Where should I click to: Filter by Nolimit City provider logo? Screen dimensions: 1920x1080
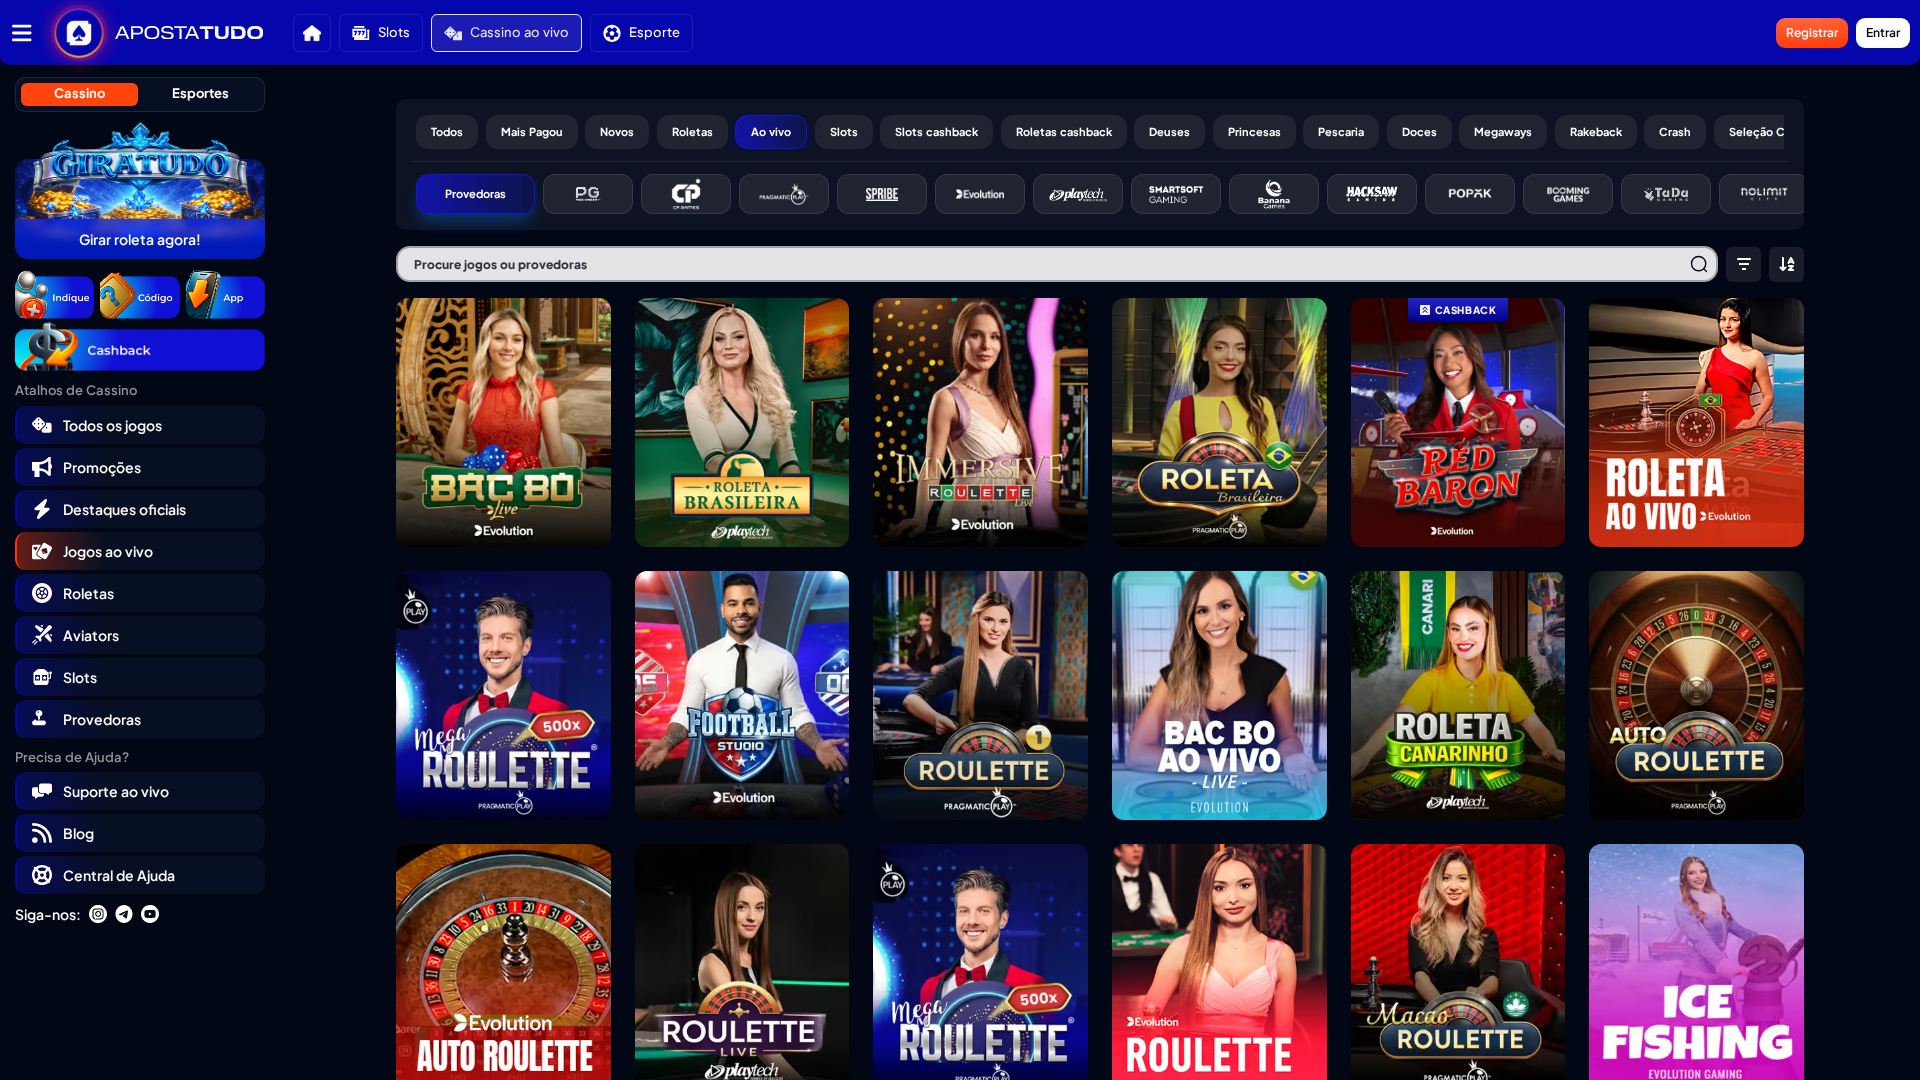click(x=1762, y=194)
